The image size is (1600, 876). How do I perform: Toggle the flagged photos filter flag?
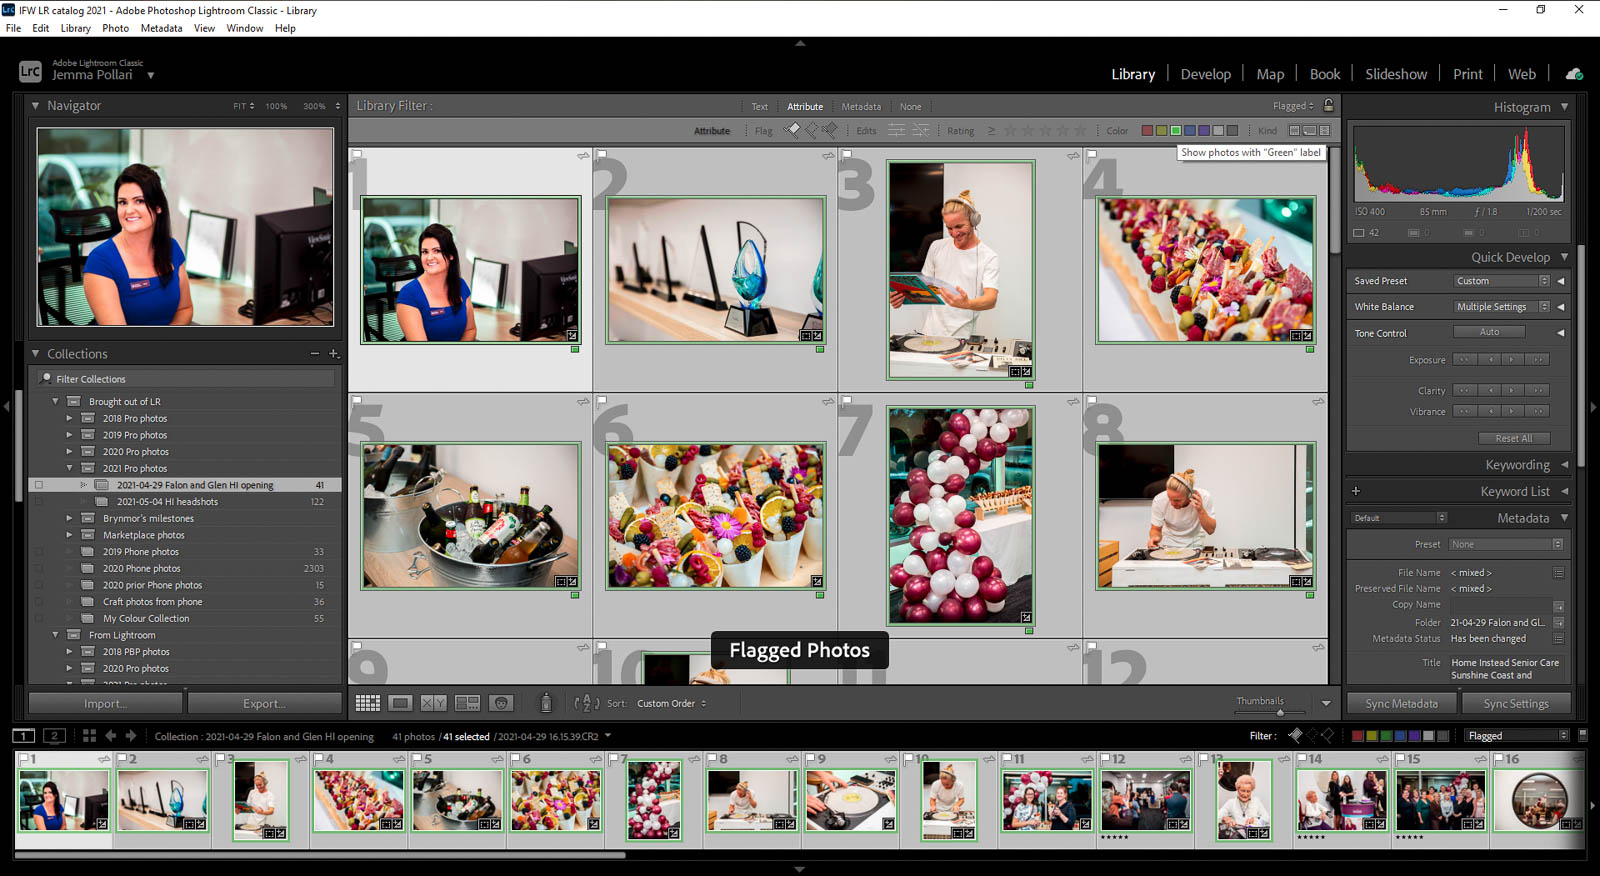pyautogui.click(x=792, y=130)
